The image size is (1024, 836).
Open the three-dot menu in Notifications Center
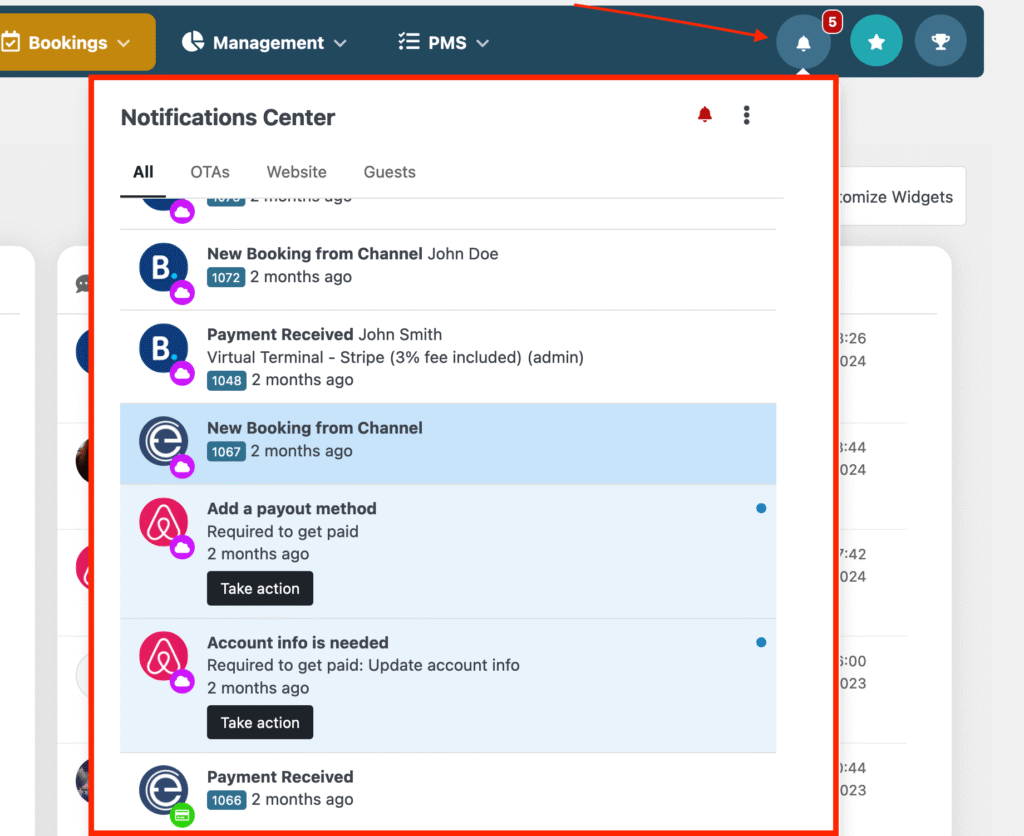point(746,114)
